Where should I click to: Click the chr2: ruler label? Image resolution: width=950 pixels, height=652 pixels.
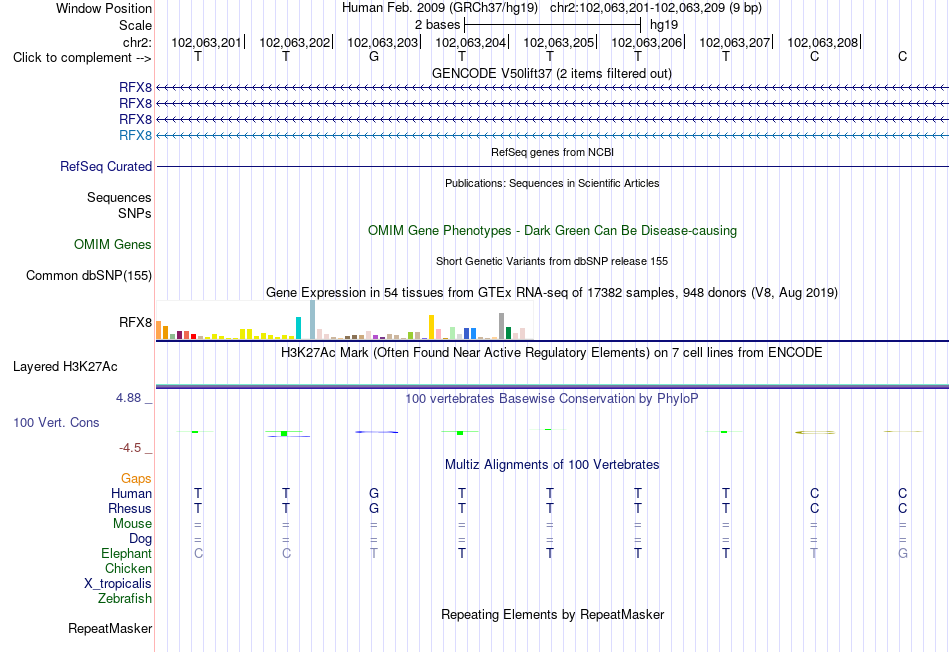click(137, 42)
